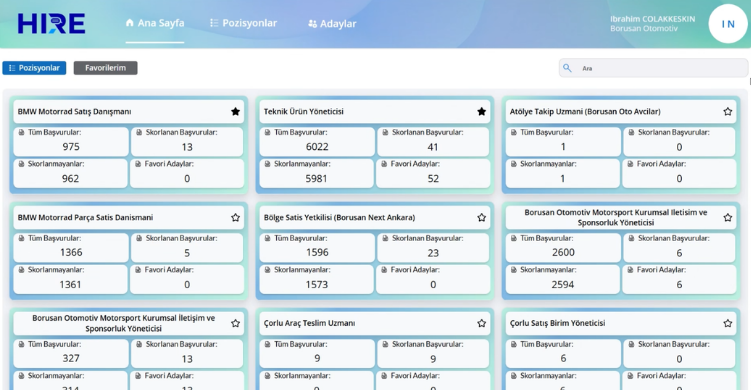Open the Ana Sayfa tab
The height and width of the screenshot is (390, 751).
155,23
